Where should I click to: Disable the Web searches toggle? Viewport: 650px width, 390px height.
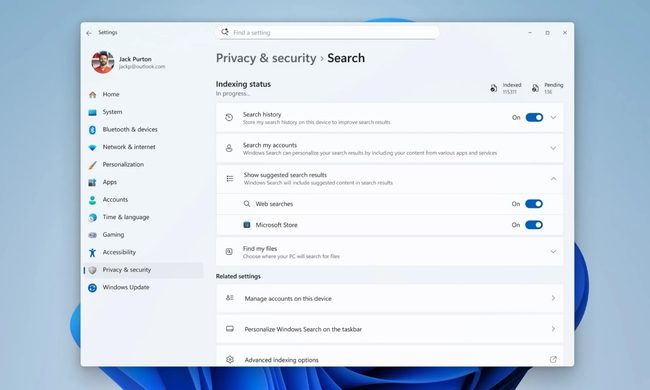pyautogui.click(x=534, y=204)
